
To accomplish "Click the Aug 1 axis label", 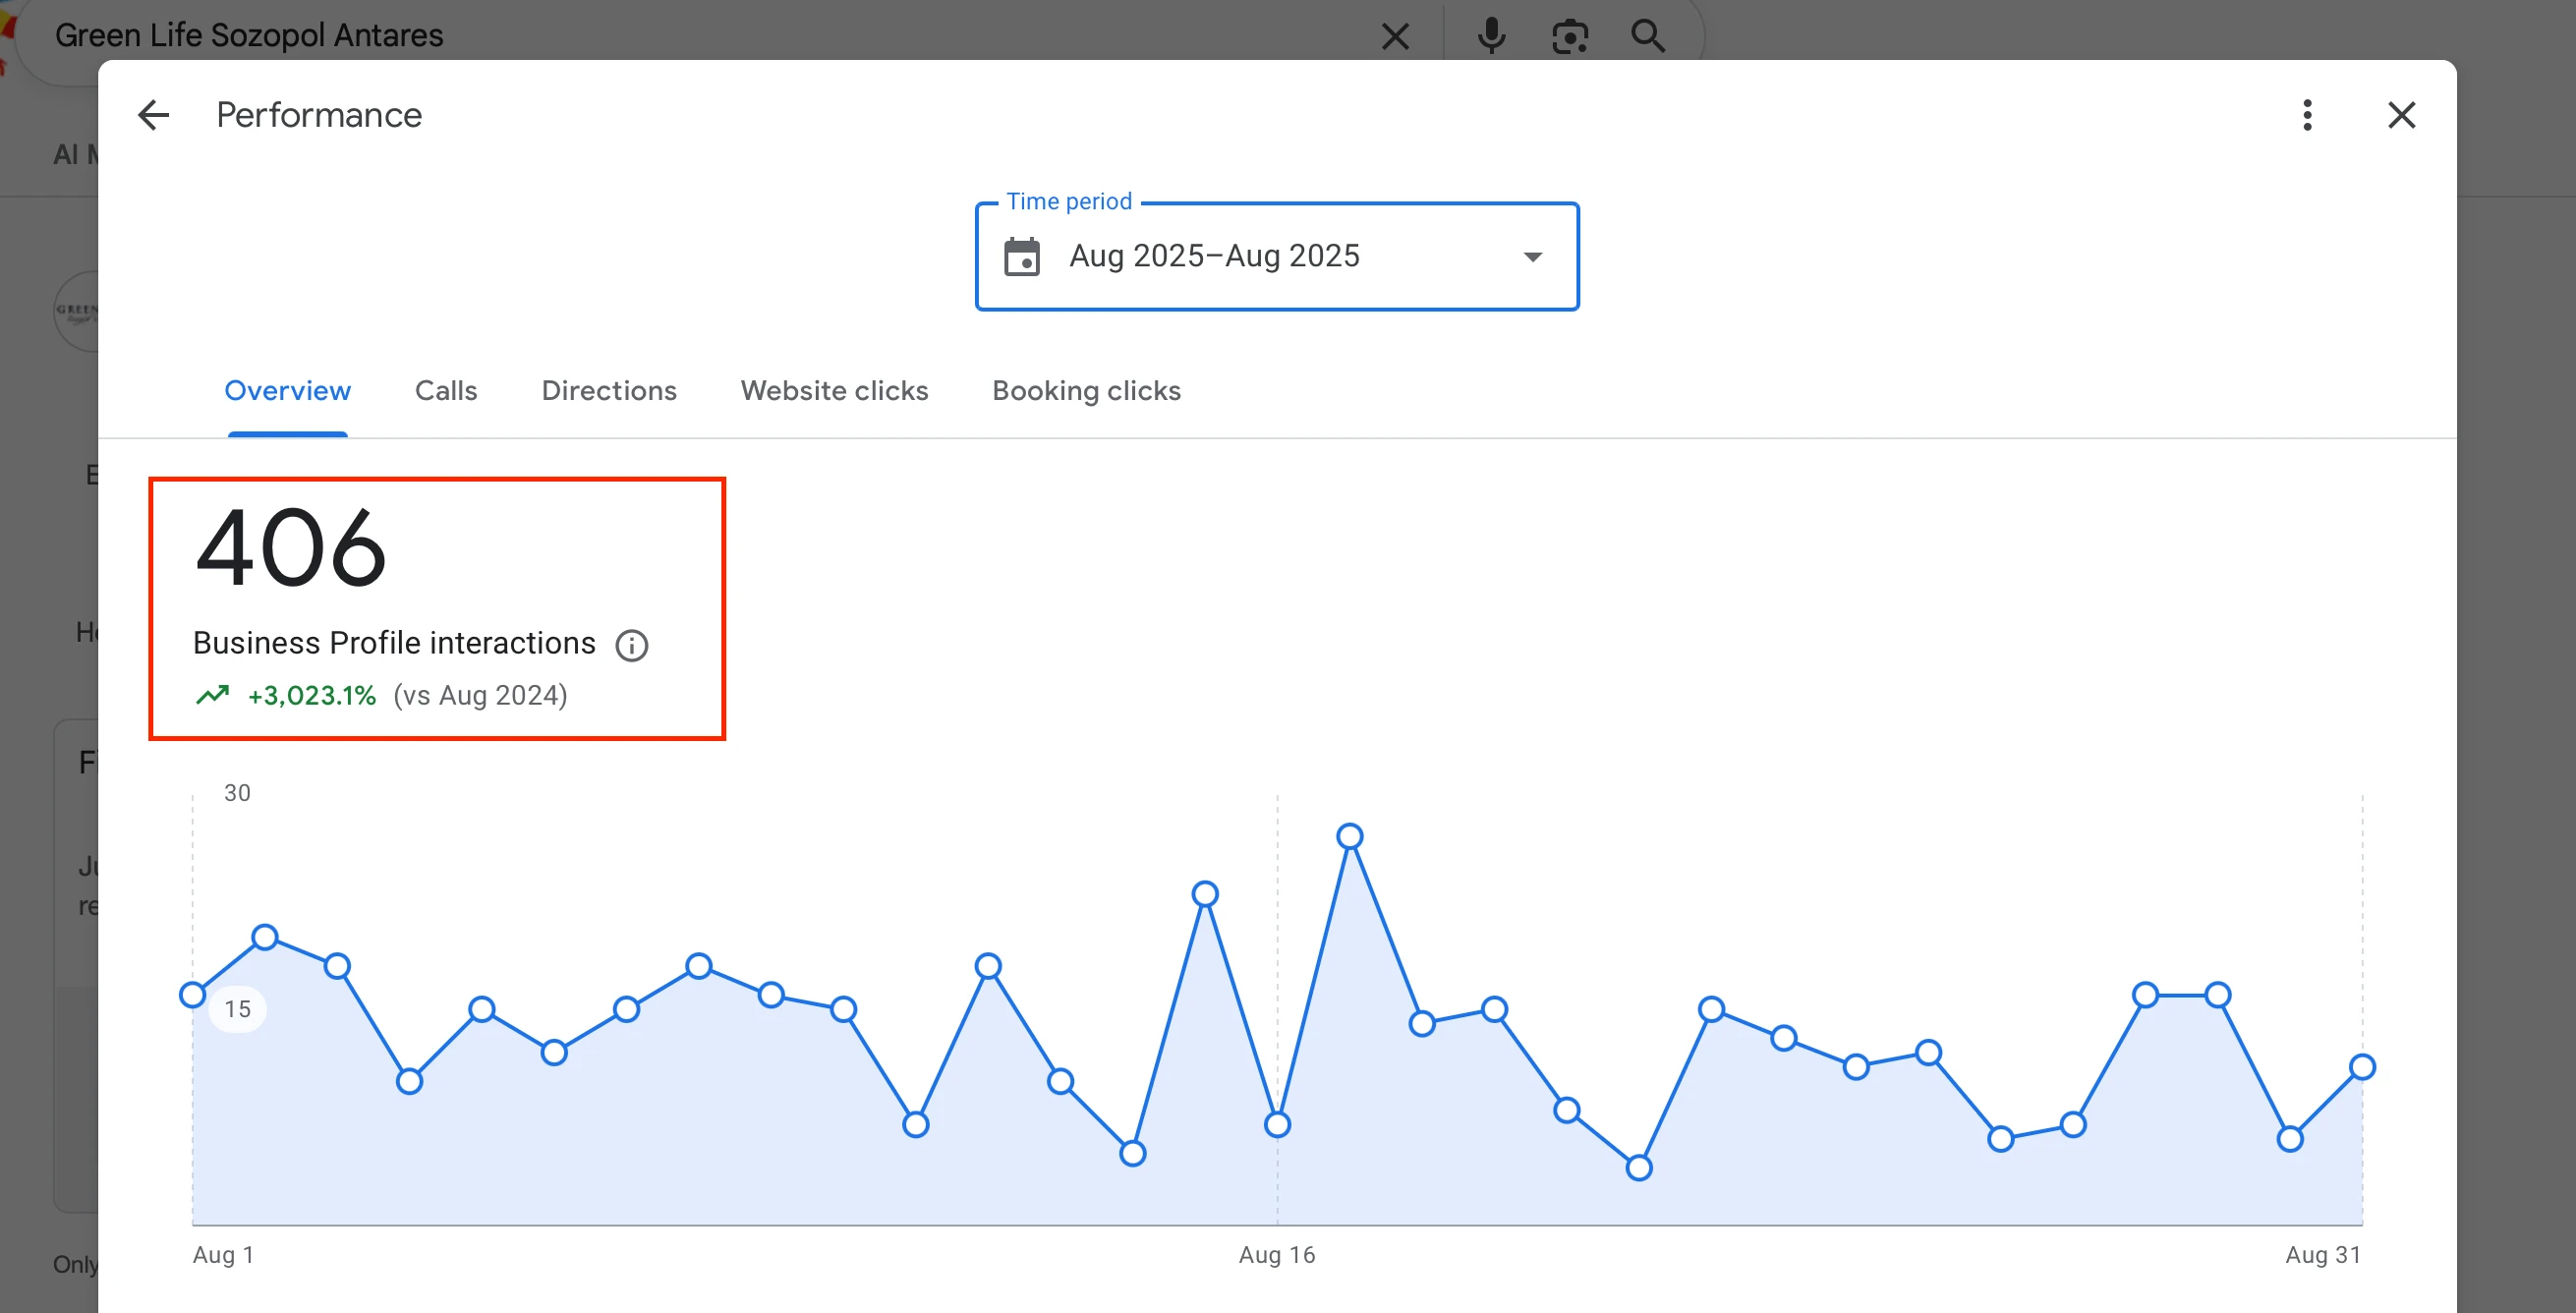I will 223,1255.
